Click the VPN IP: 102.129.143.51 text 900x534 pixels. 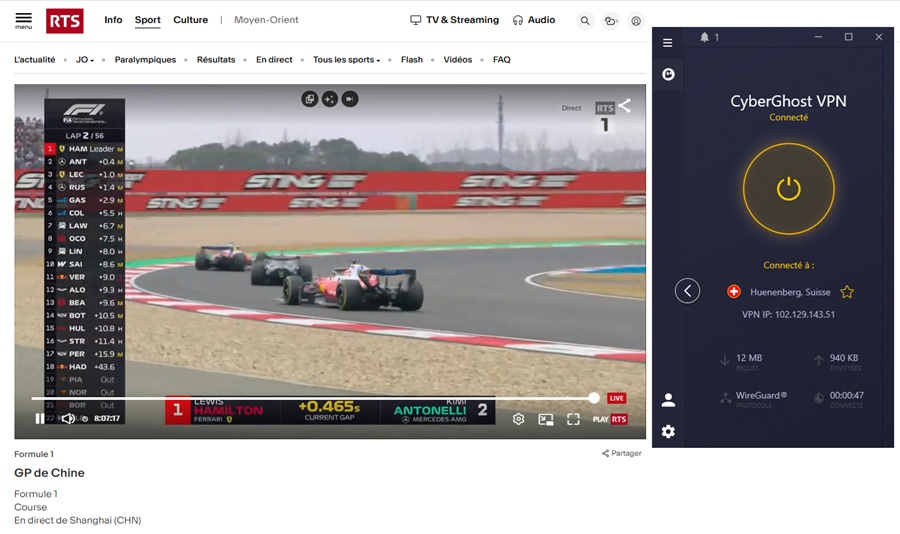point(788,314)
